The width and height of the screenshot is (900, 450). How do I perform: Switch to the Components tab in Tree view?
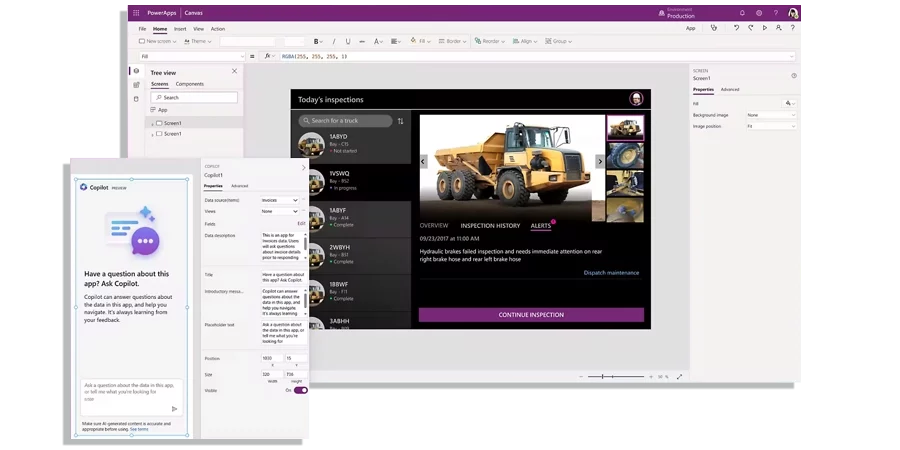pos(190,84)
